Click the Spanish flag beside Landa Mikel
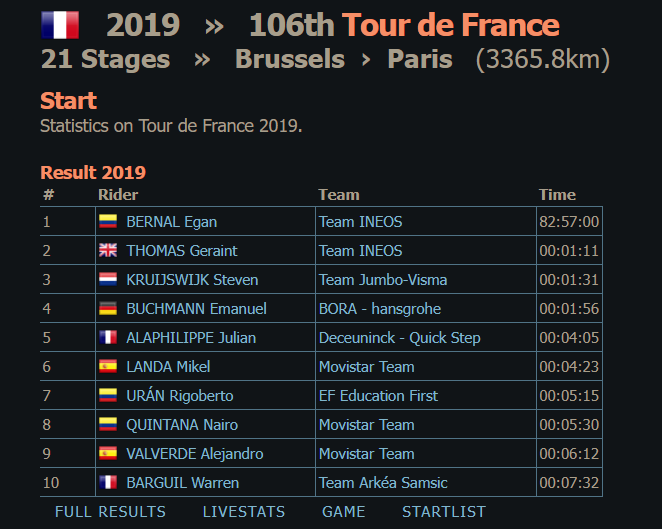 [x=108, y=367]
